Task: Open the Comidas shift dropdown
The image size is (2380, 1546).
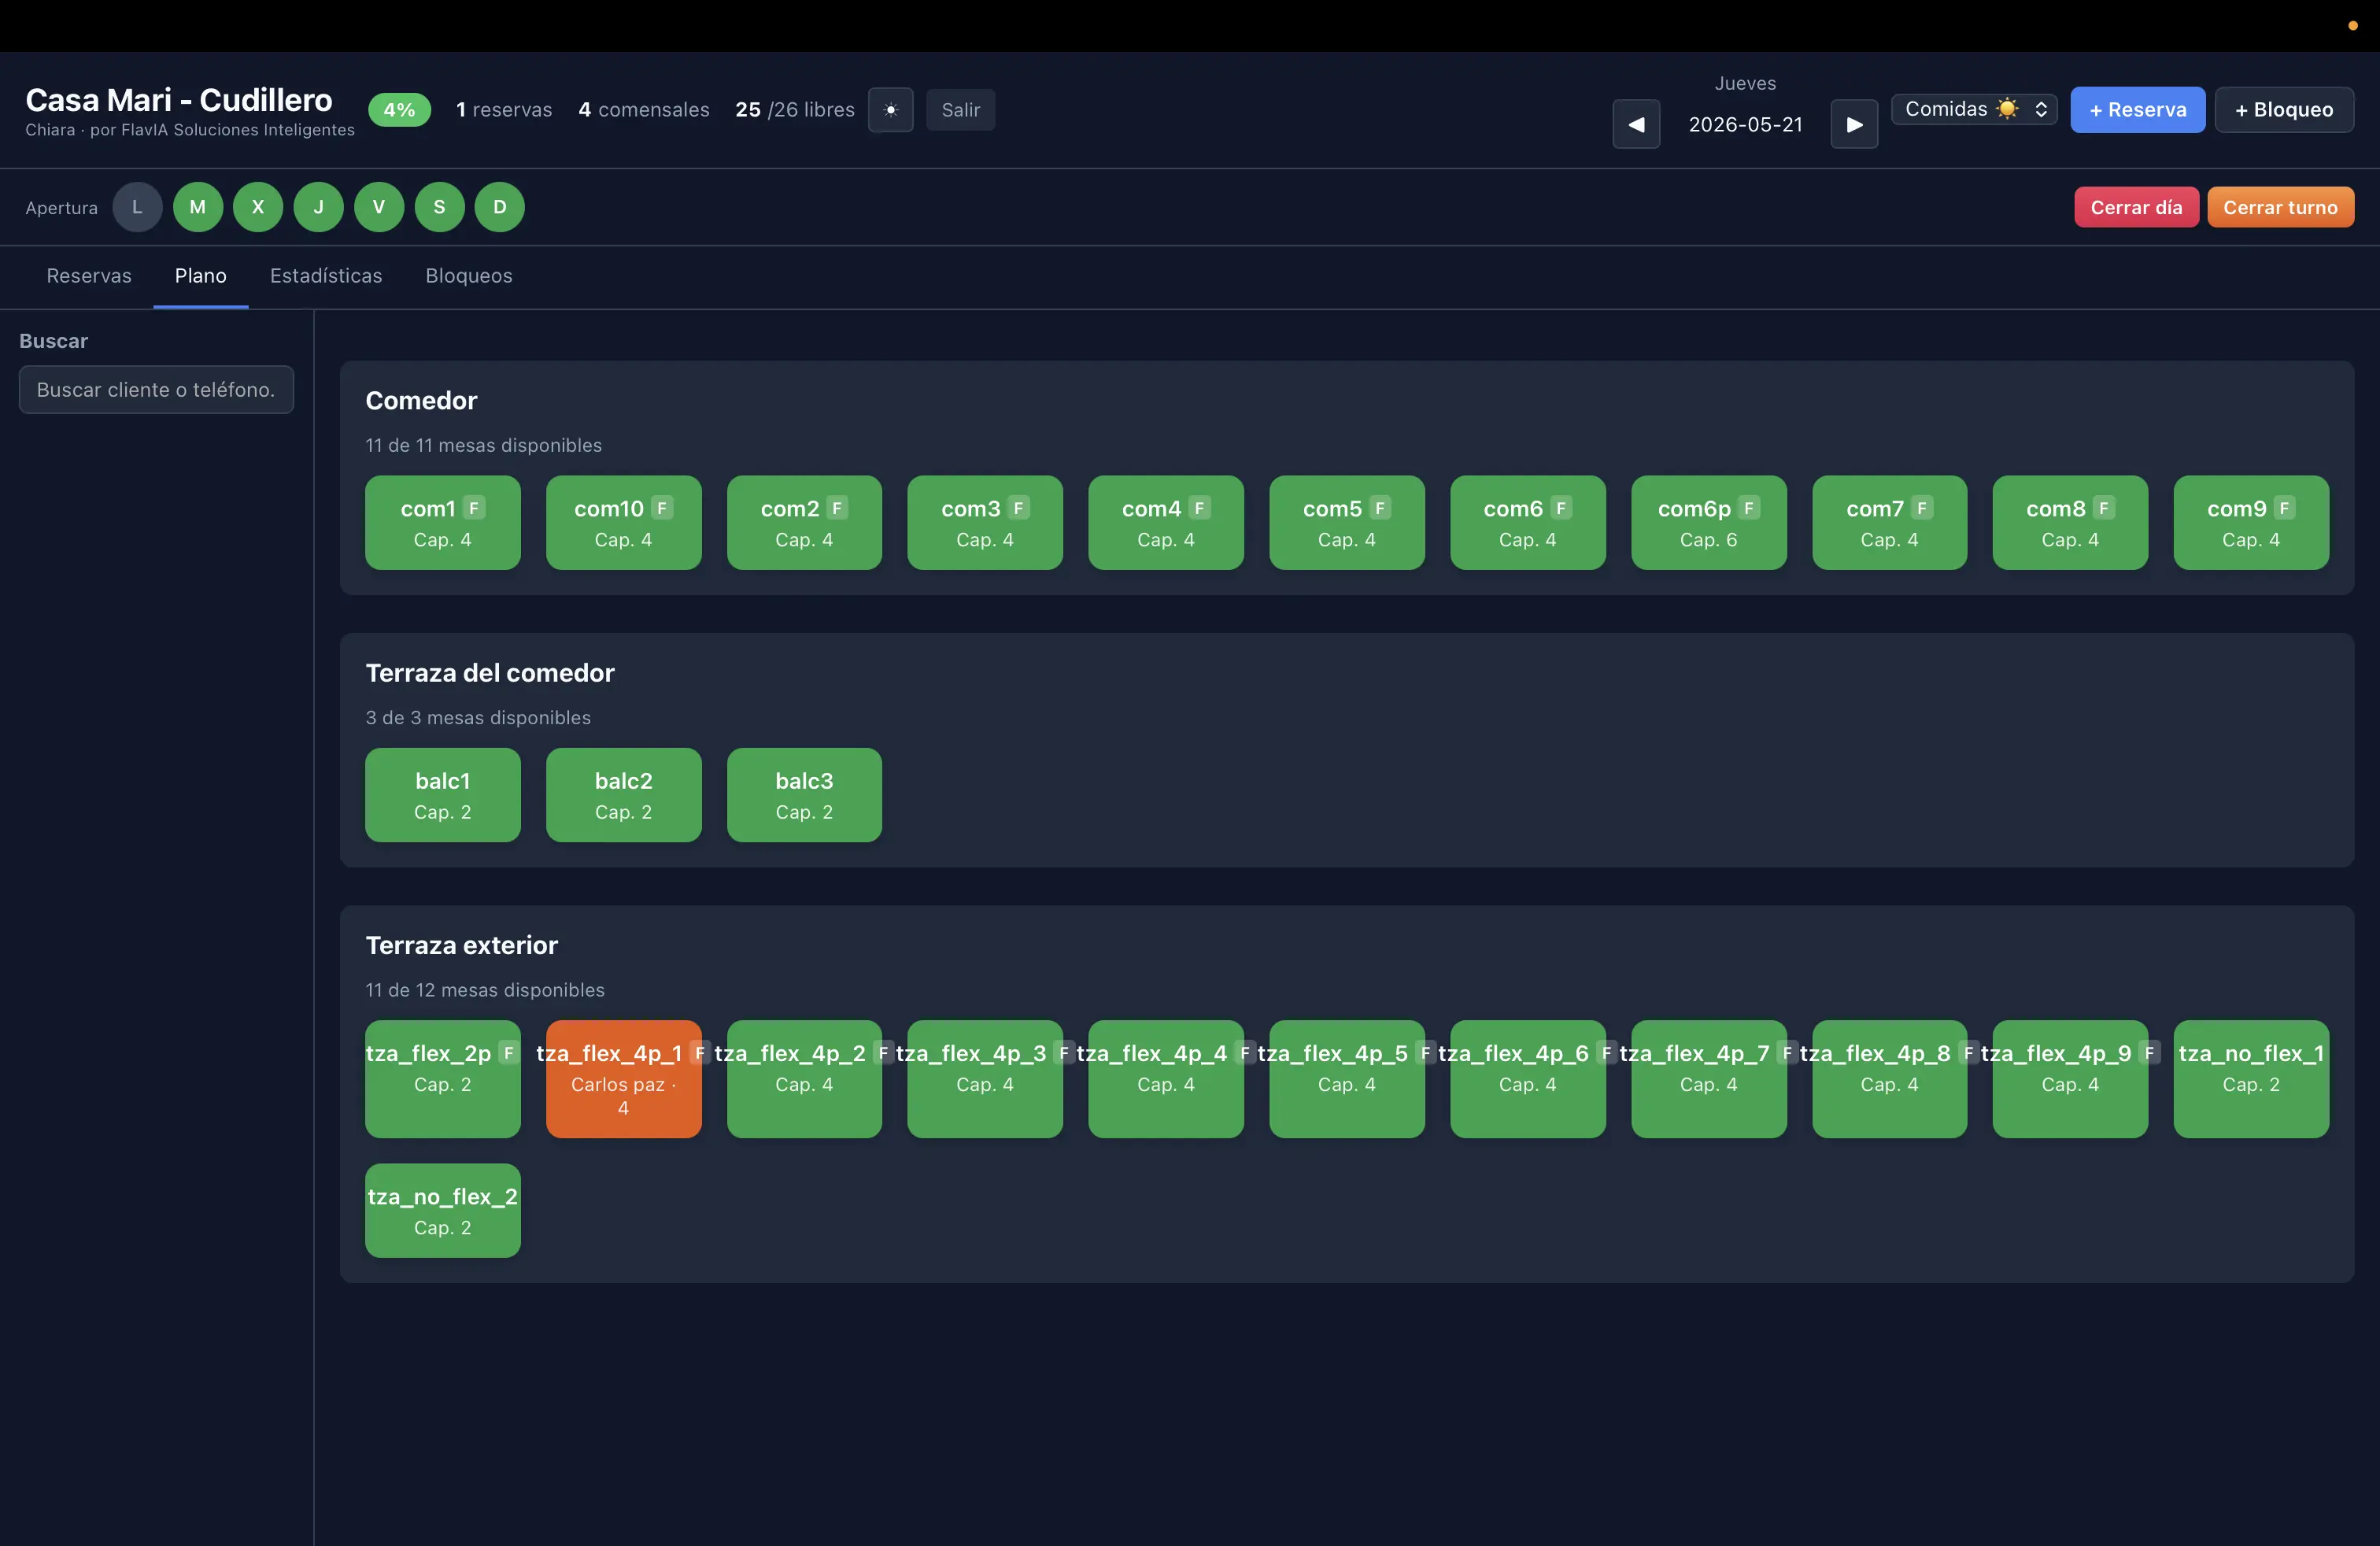Action: click(x=1973, y=109)
